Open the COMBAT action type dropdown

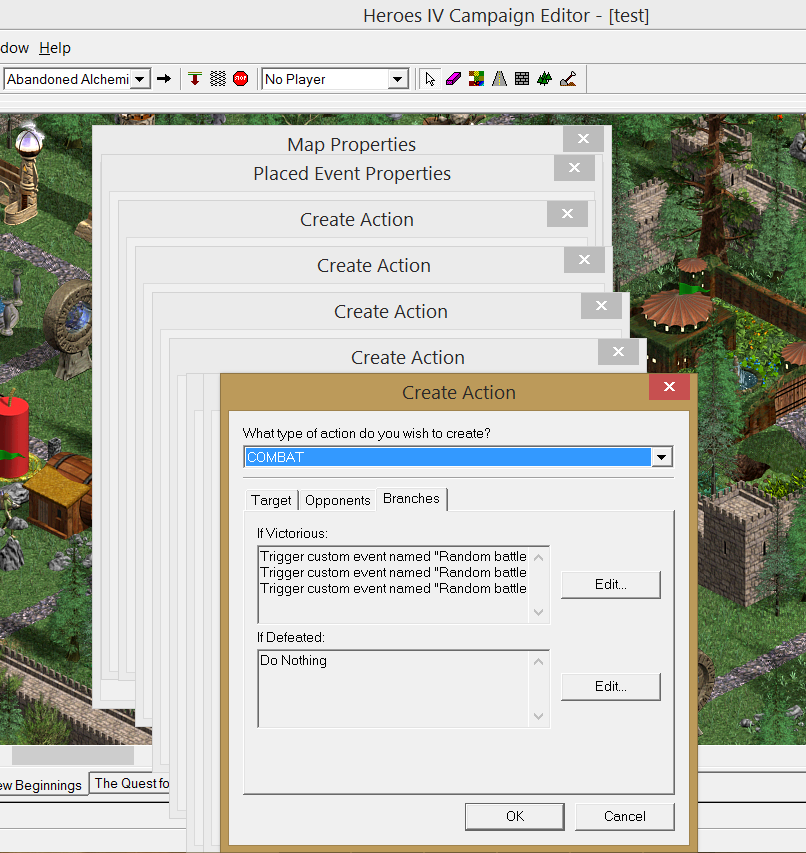point(661,457)
